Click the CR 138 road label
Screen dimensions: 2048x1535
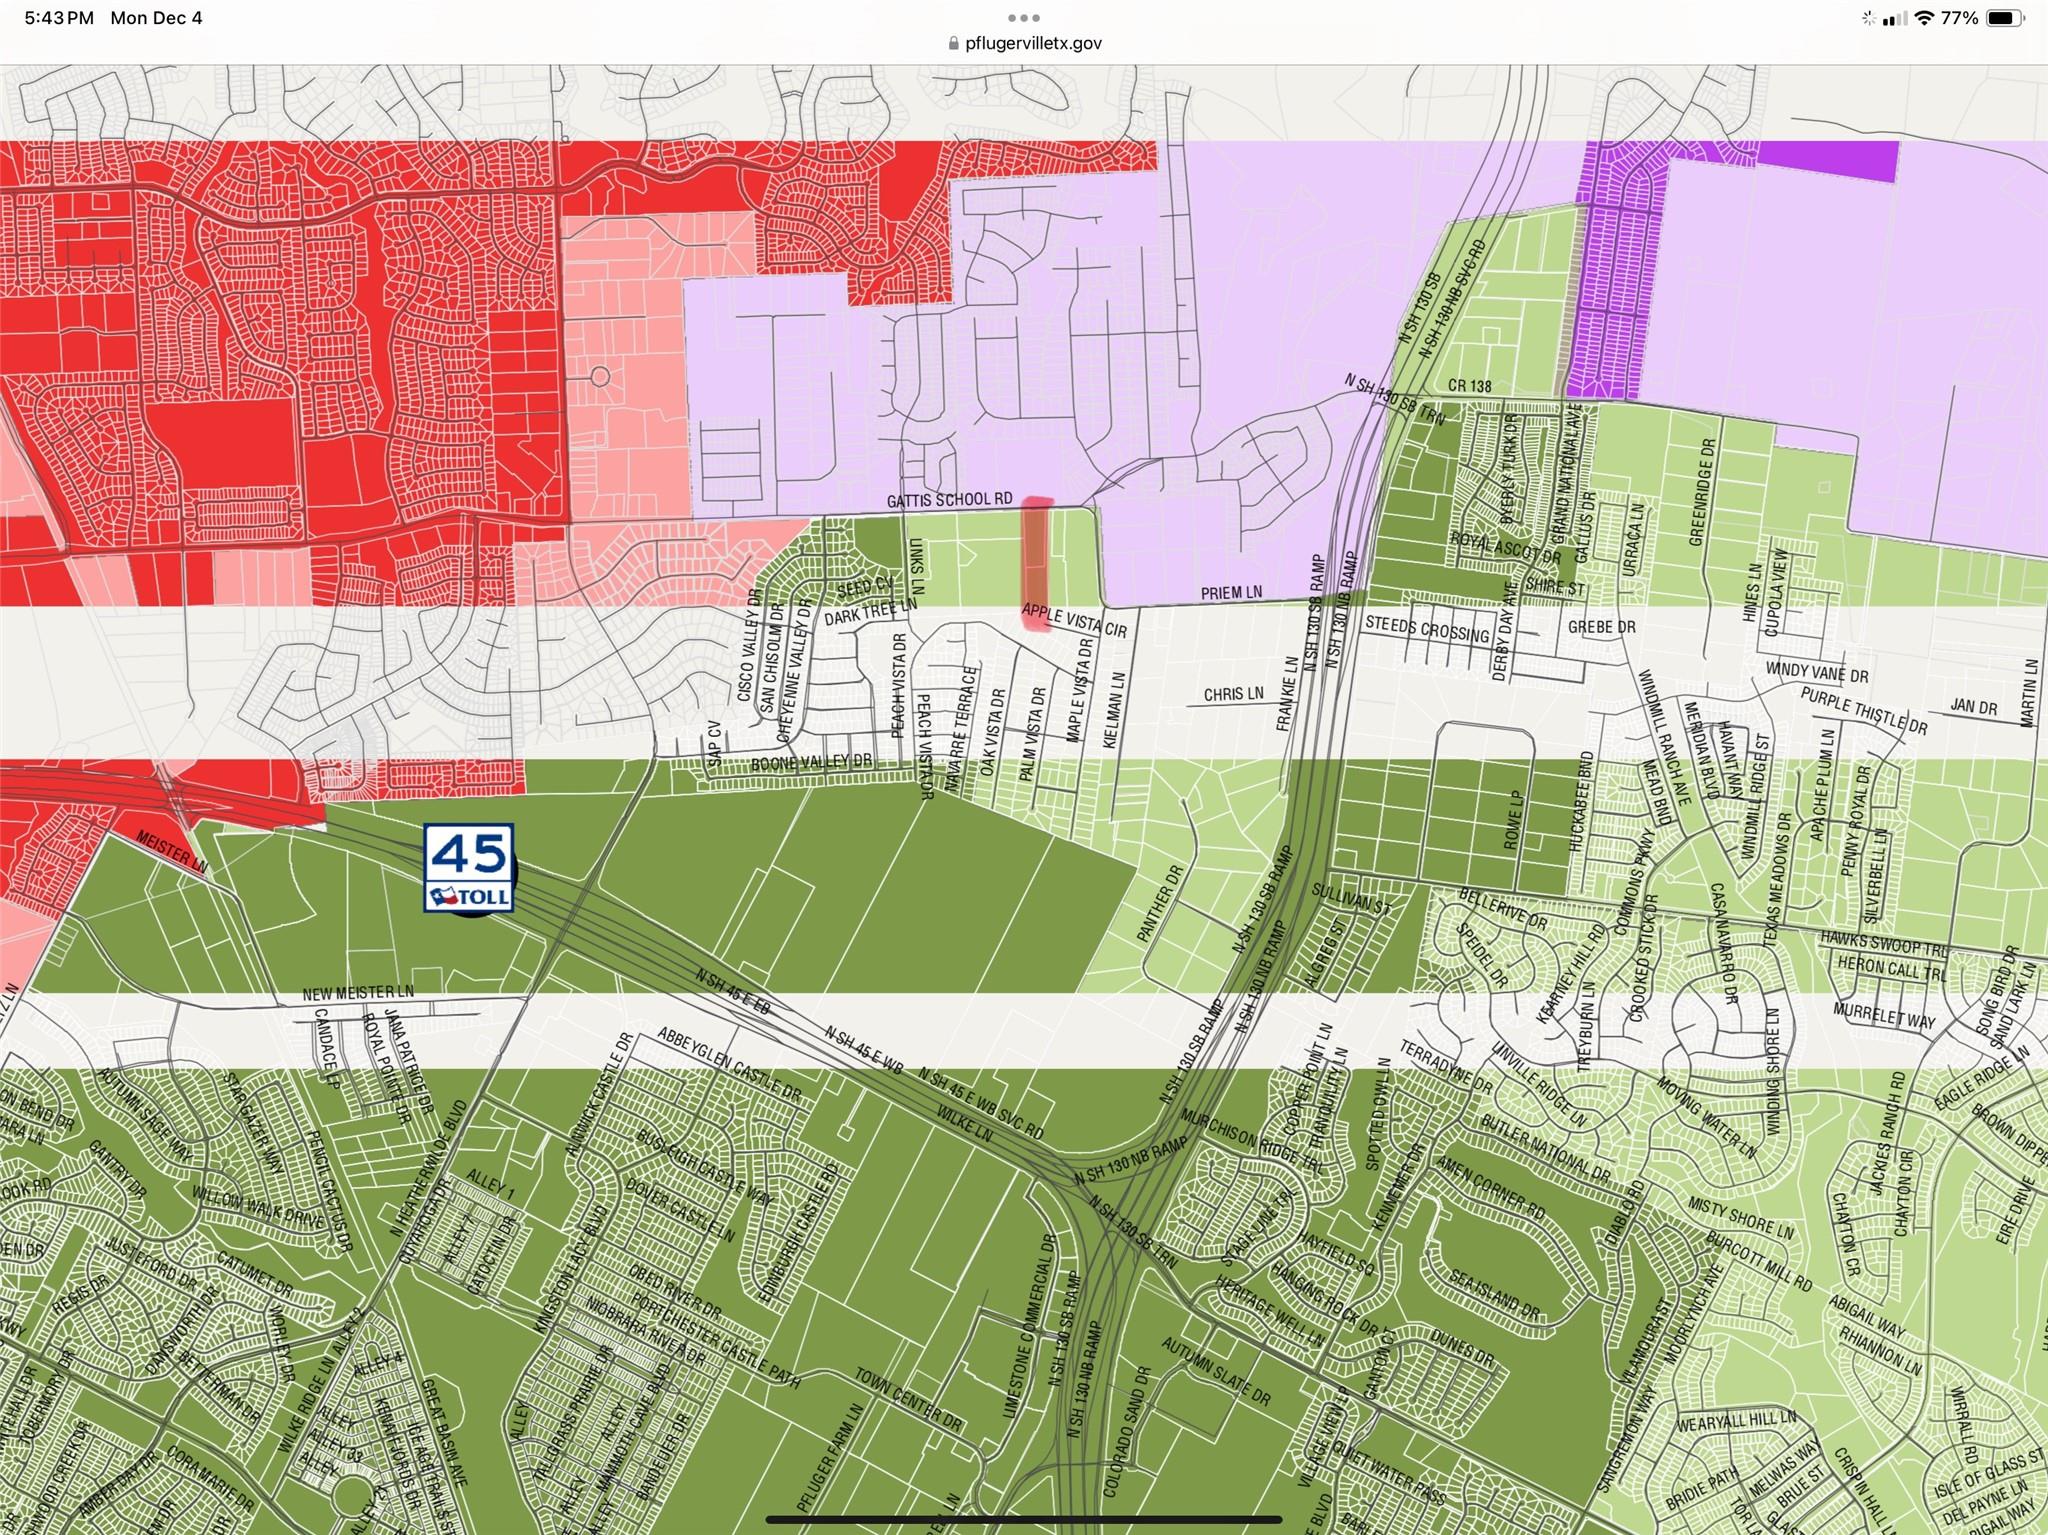click(1469, 386)
